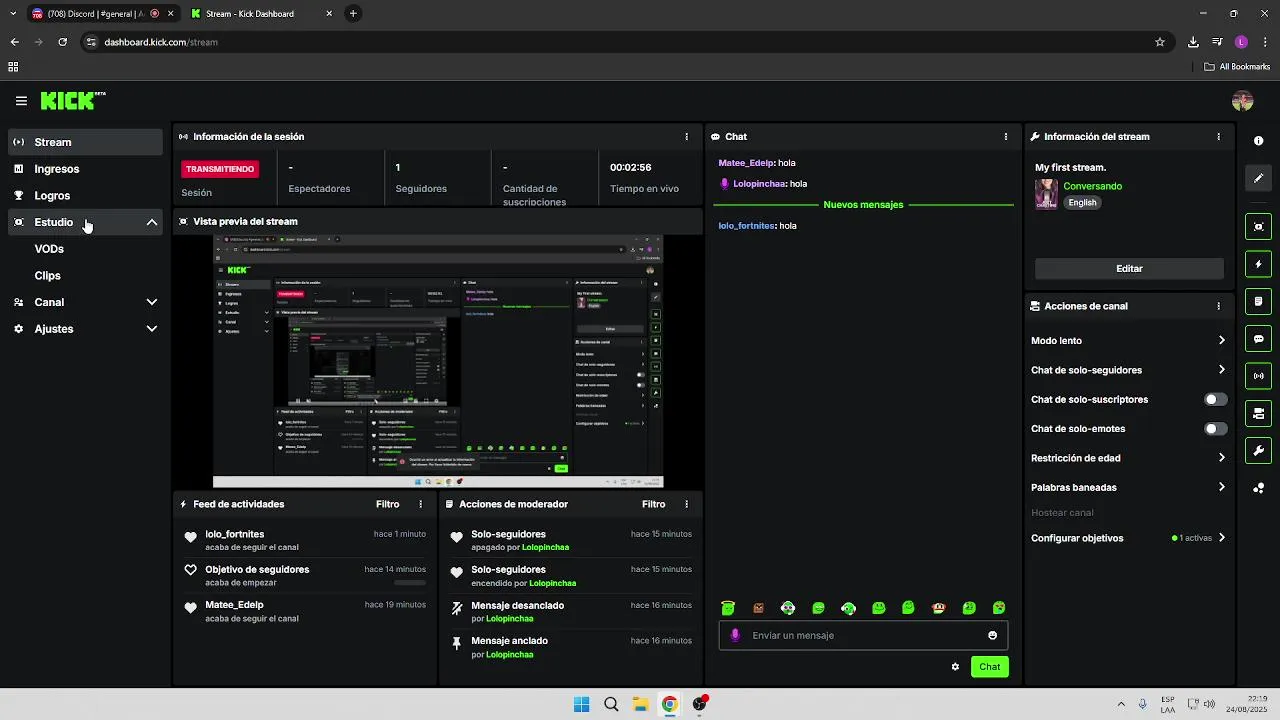
Task: Toggle the chat bubble widget icon in the right sidebar
Action: point(1259,339)
